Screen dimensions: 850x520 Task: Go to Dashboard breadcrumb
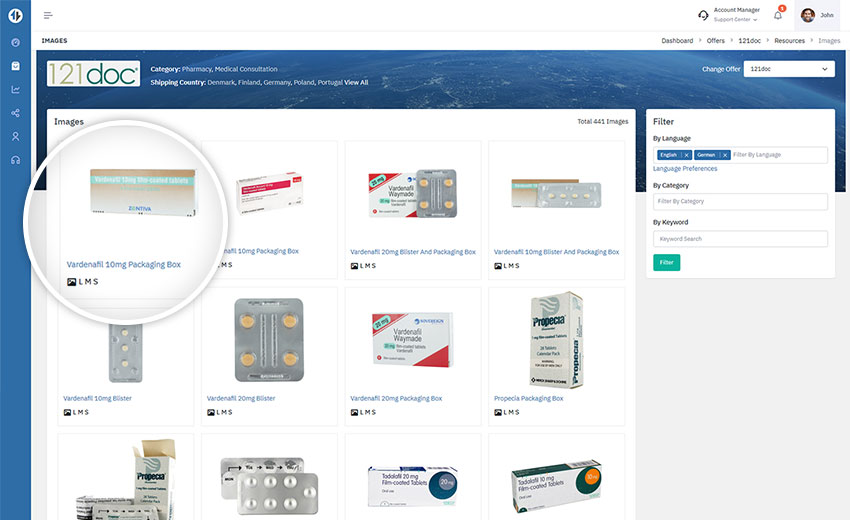click(x=677, y=41)
